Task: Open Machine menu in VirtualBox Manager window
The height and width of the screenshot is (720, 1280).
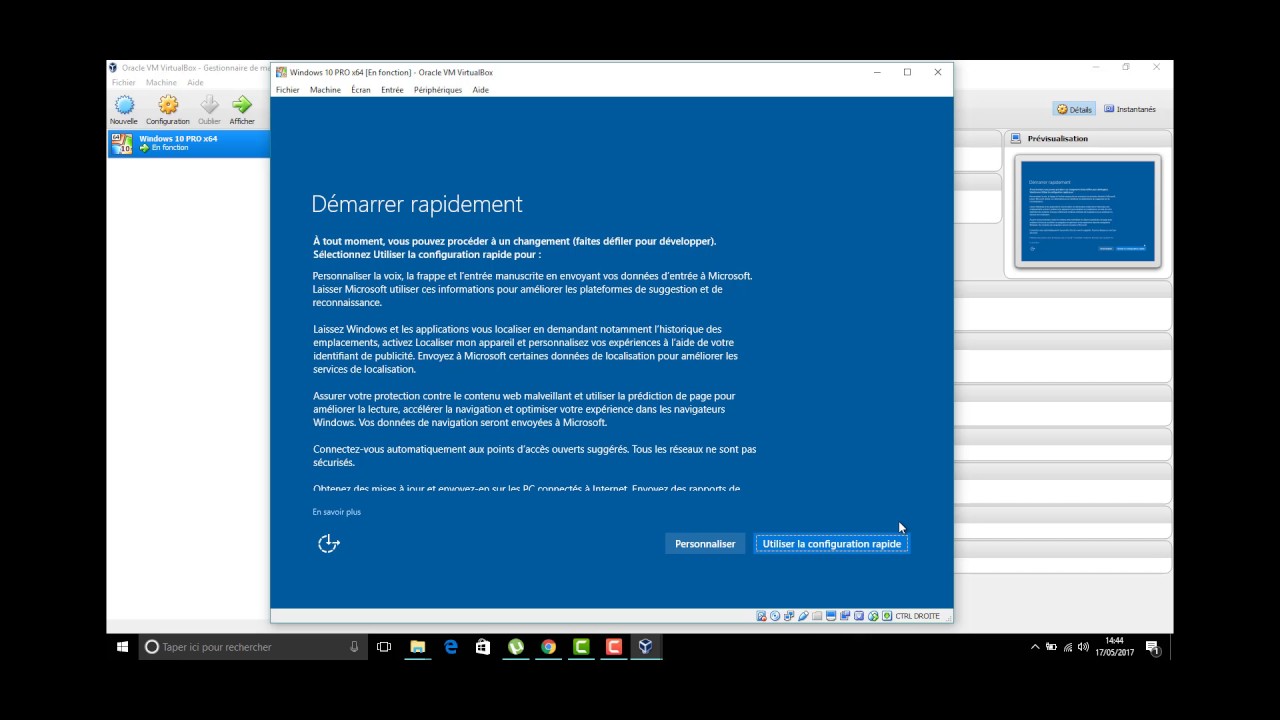Action: pos(161,83)
